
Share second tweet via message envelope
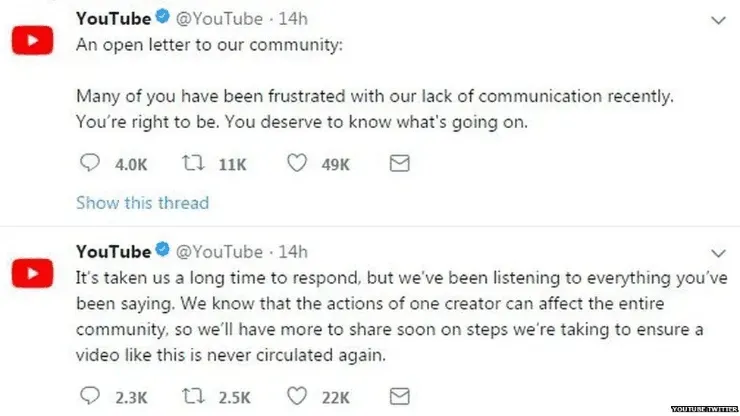coord(399,395)
